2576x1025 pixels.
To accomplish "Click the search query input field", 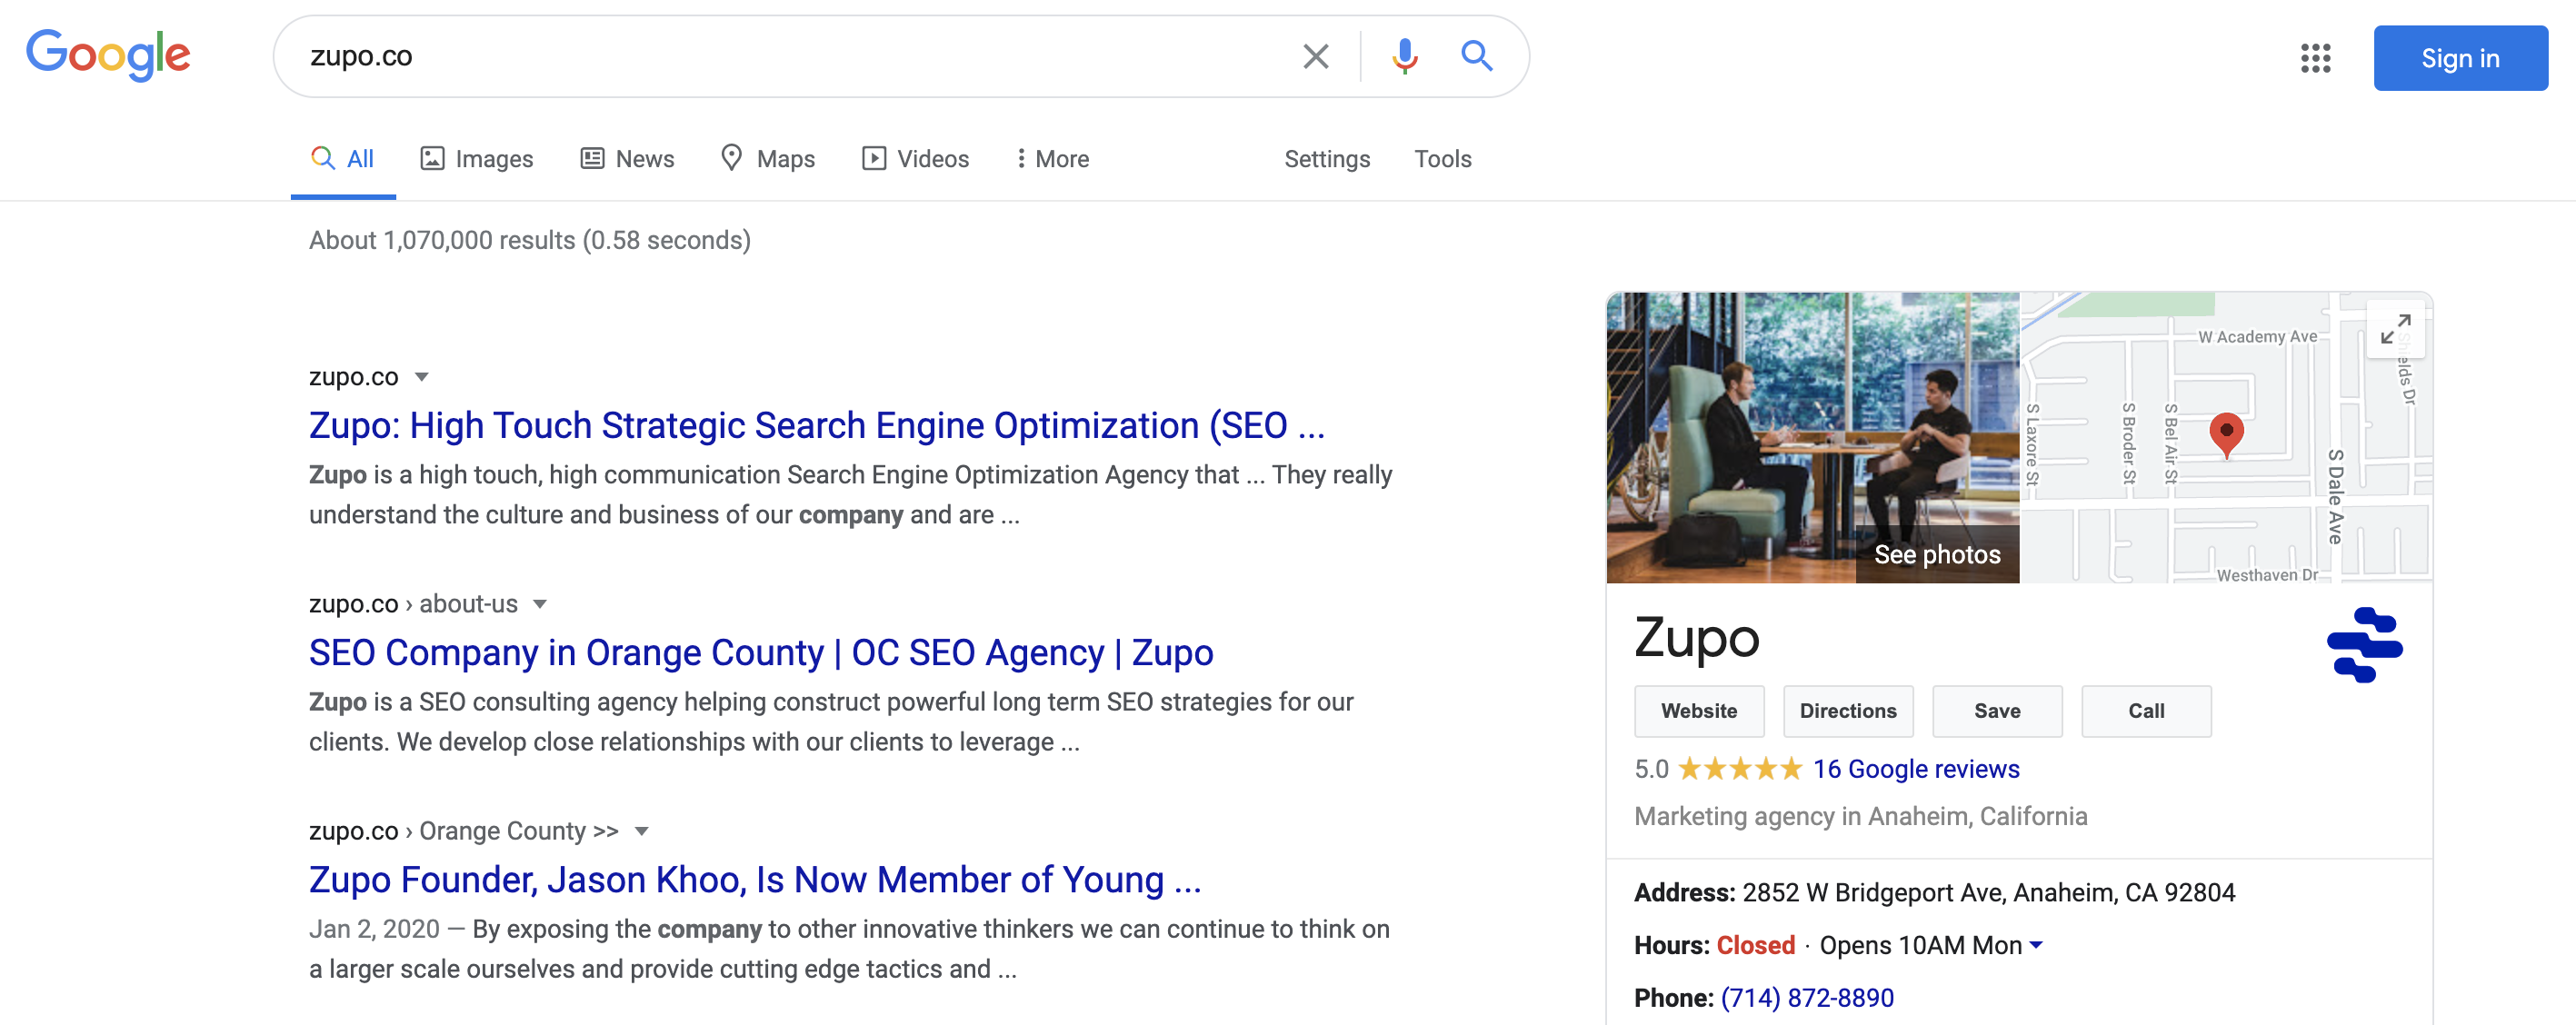I will coord(790,56).
